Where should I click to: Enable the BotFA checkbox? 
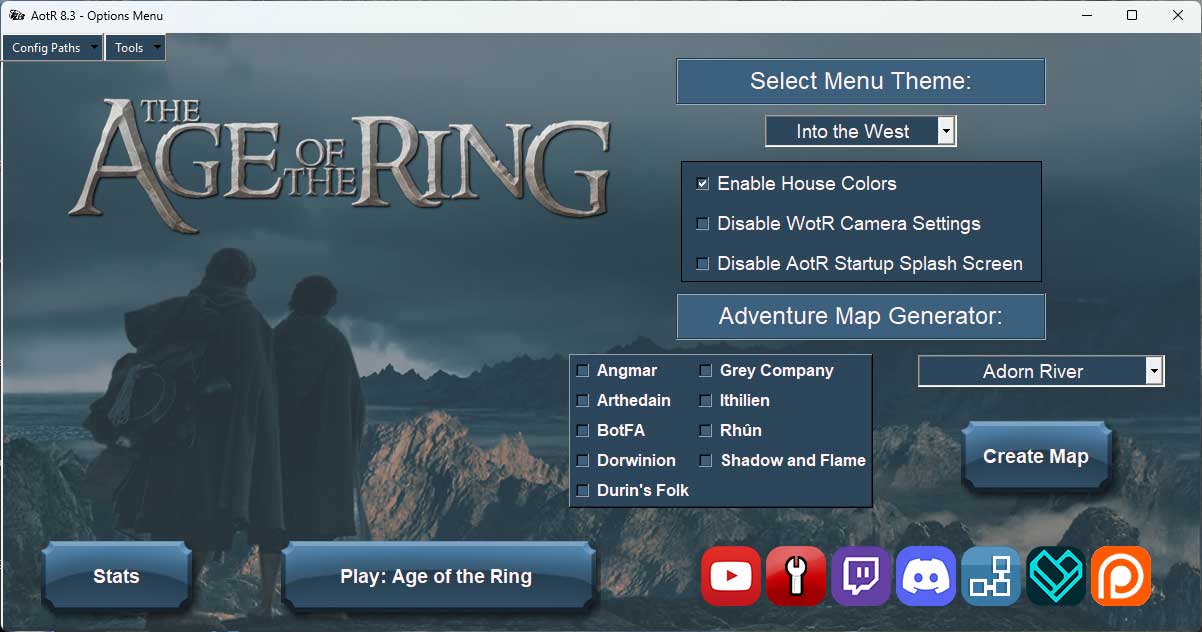[x=583, y=431]
